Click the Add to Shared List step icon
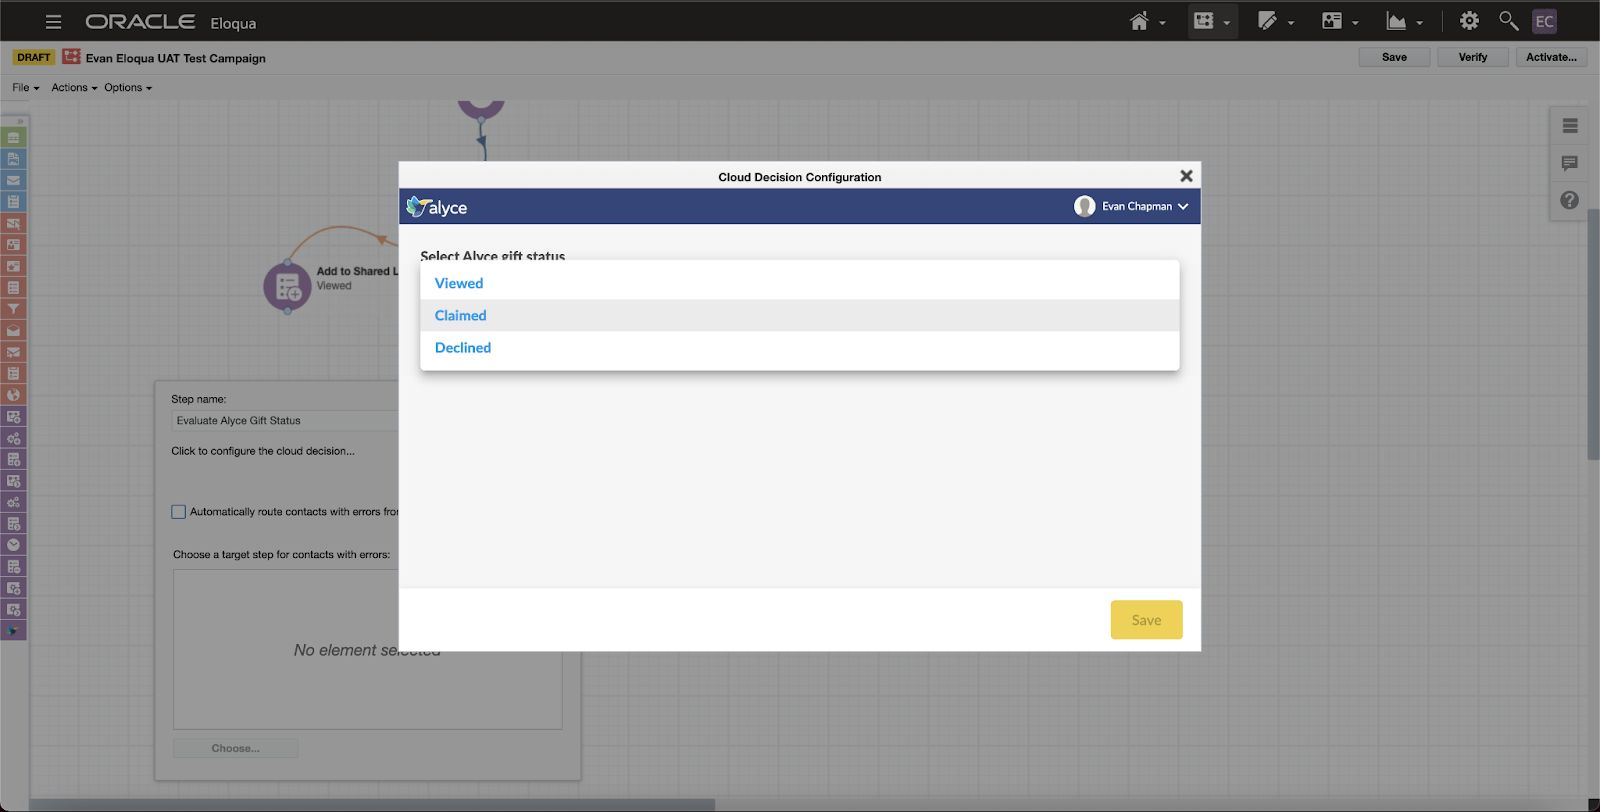 coord(288,288)
